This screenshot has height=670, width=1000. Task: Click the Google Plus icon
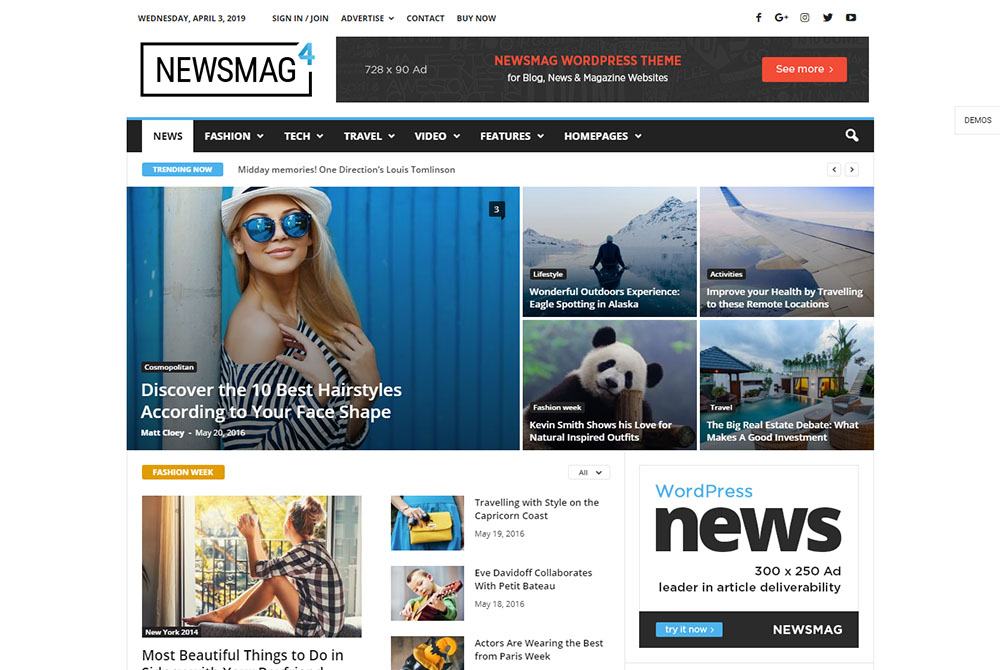pyautogui.click(x=781, y=18)
